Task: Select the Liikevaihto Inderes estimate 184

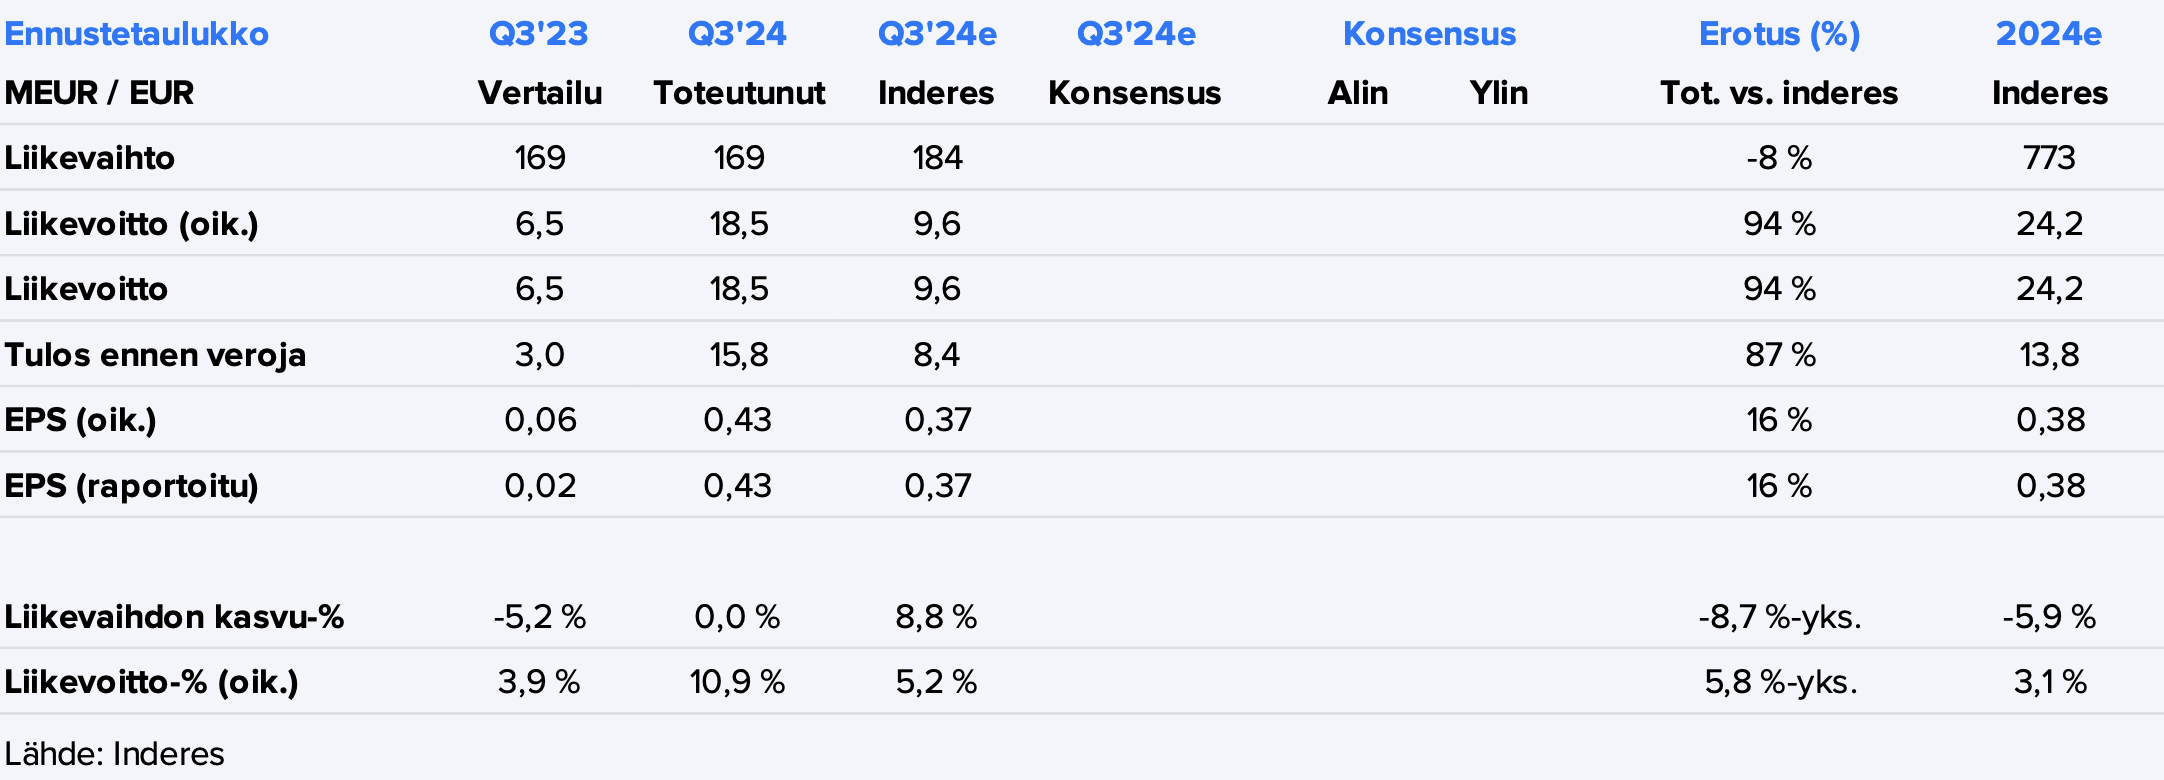Action: (x=937, y=158)
